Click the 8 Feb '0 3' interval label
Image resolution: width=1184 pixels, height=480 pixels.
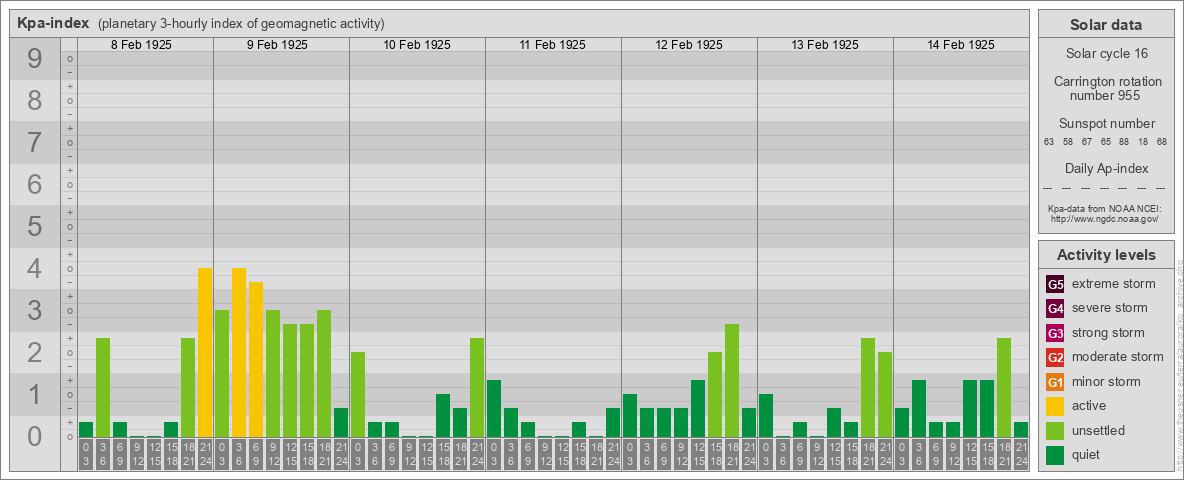pyautogui.click(x=86, y=454)
